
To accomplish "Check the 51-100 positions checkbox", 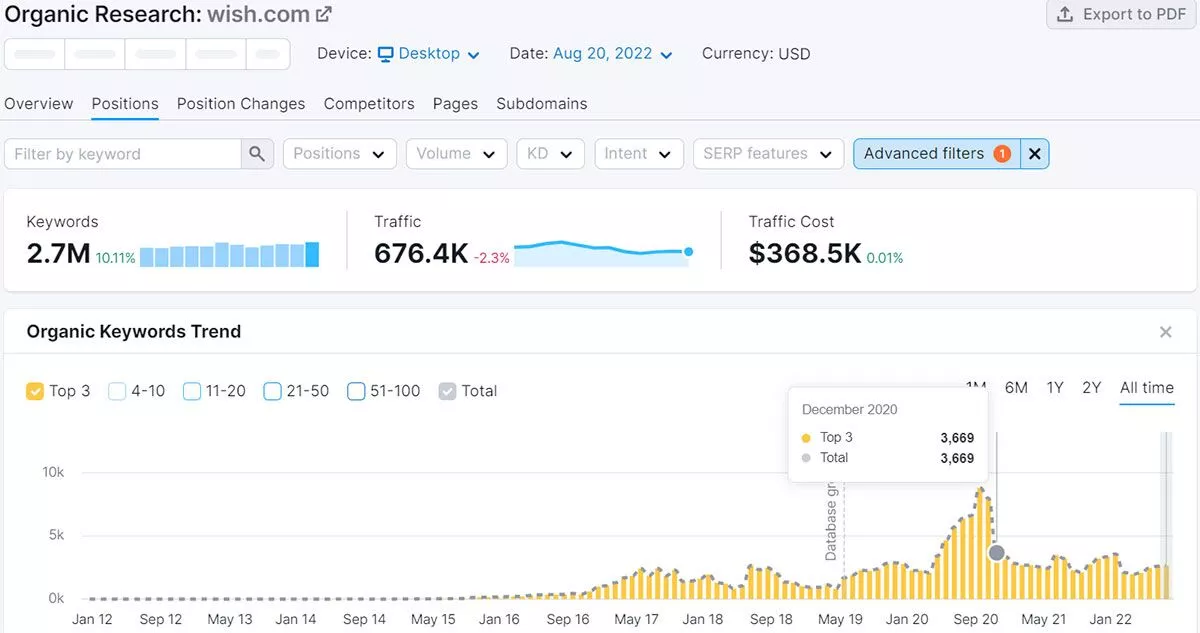I will click(x=356, y=391).
